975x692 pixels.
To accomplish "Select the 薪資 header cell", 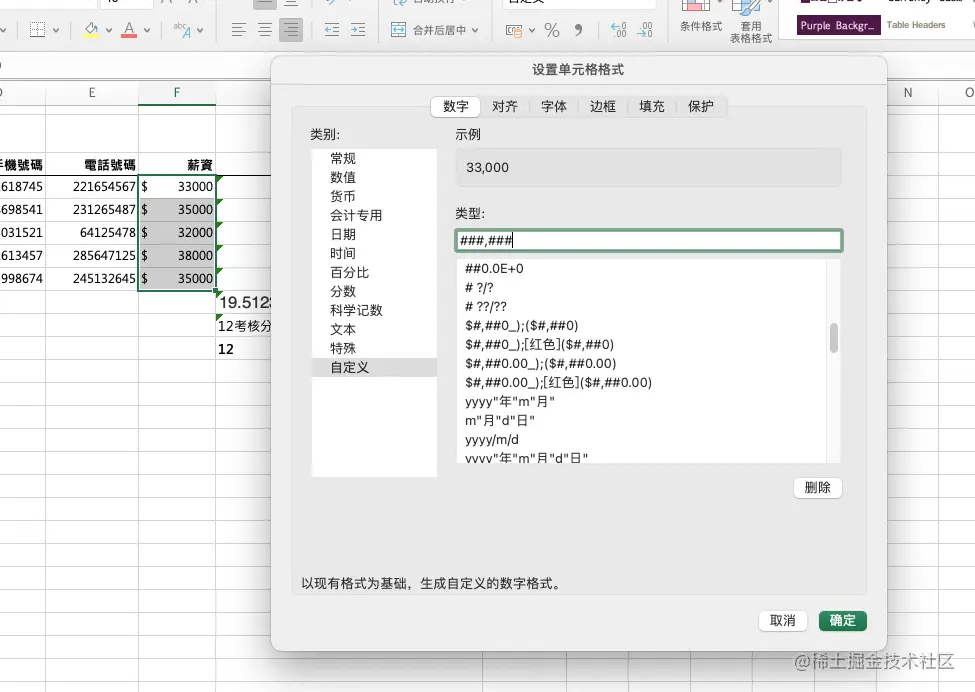I will [x=177, y=165].
